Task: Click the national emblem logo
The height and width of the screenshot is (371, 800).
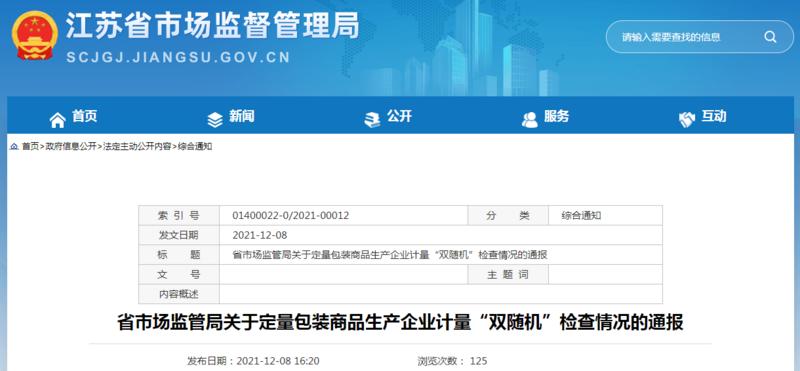Action: coord(34,35)
